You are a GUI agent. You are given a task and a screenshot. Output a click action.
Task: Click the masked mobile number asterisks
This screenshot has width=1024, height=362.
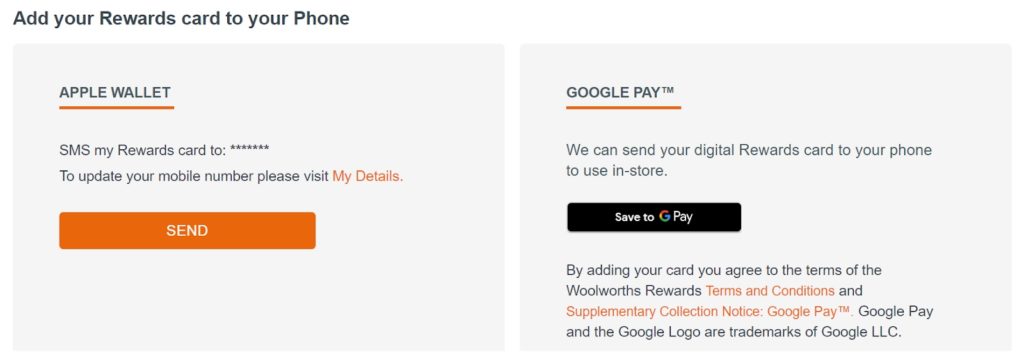tap(250, 150)
